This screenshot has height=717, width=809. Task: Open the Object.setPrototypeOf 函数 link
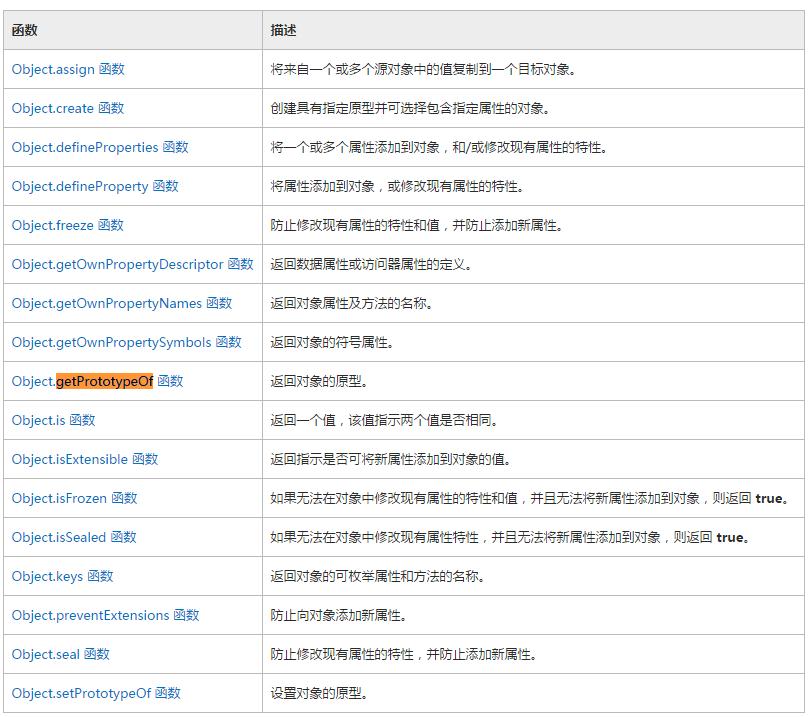tap(96, 693)
